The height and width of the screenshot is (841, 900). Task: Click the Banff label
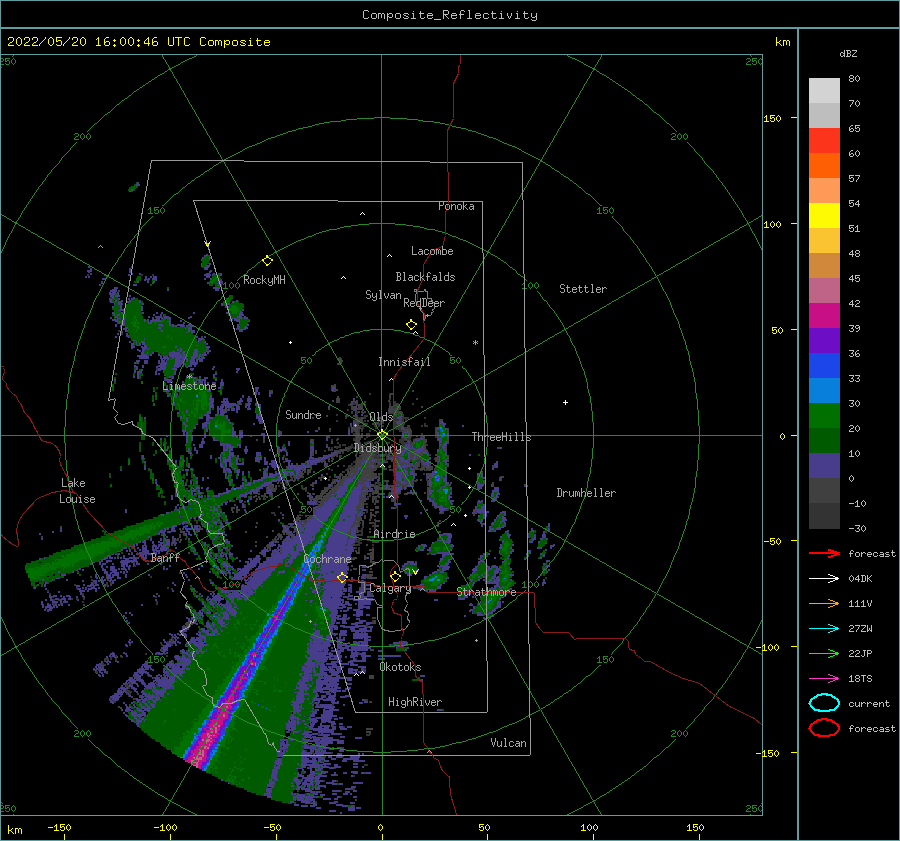(x=165, y=557)
